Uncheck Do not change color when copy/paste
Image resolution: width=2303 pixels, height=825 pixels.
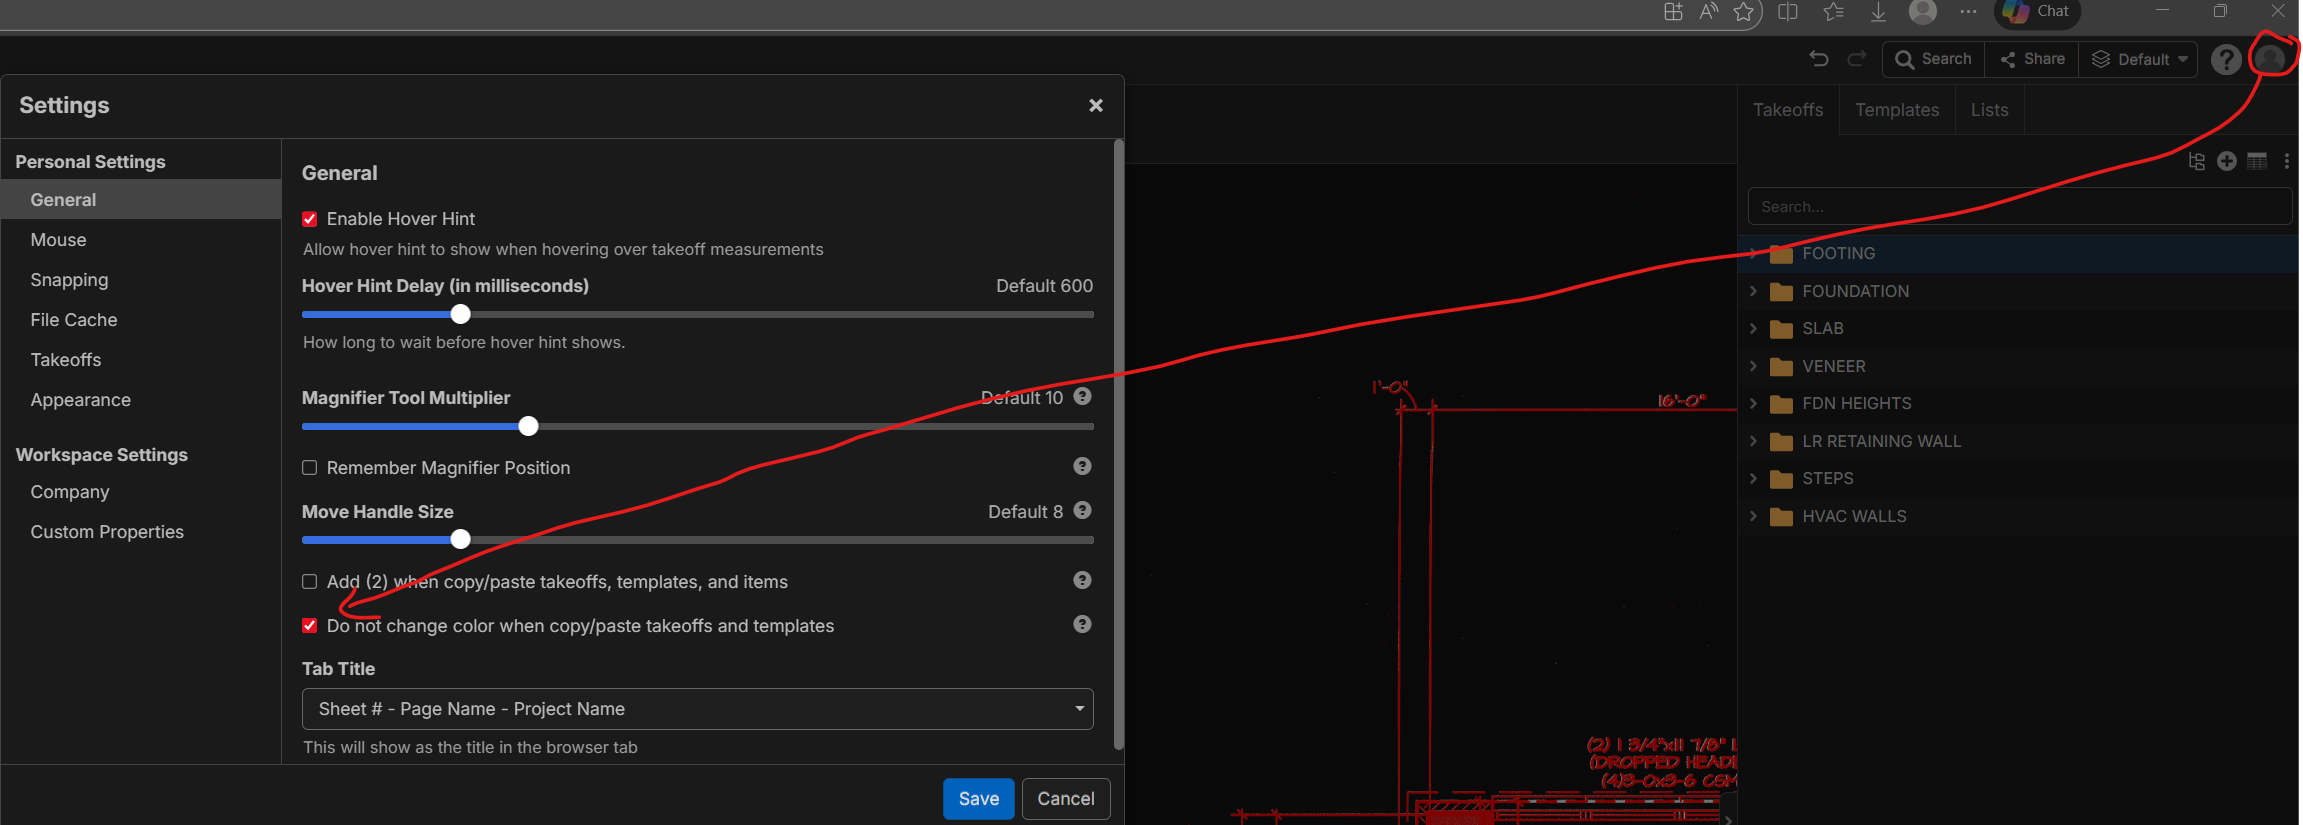(x=310, y=626)
